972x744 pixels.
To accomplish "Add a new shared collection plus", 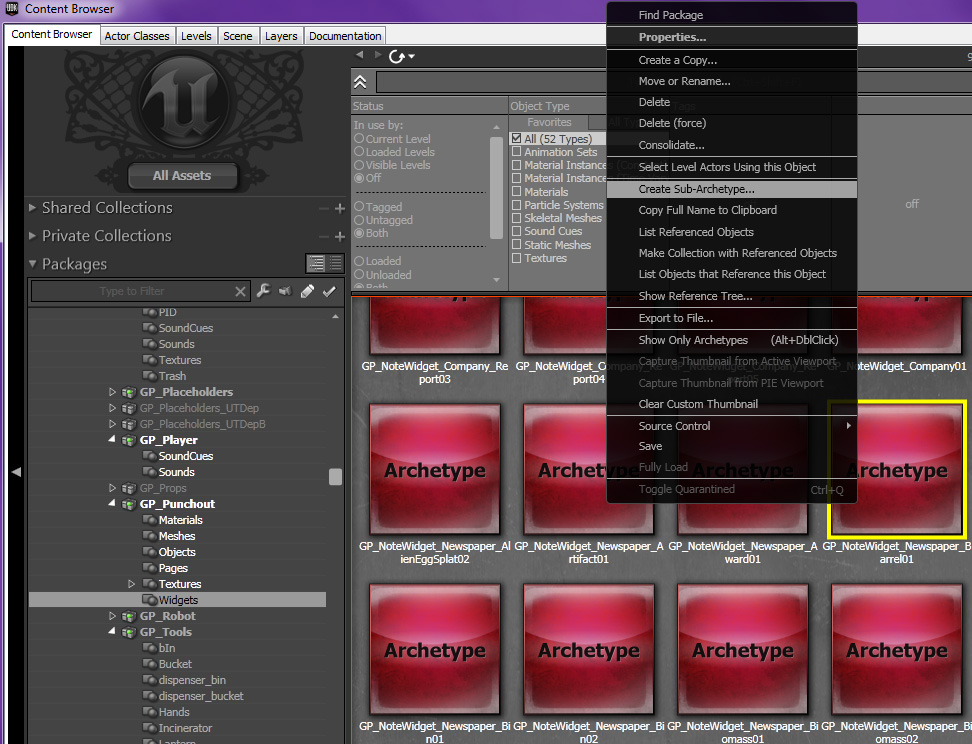I will (340, 209).
